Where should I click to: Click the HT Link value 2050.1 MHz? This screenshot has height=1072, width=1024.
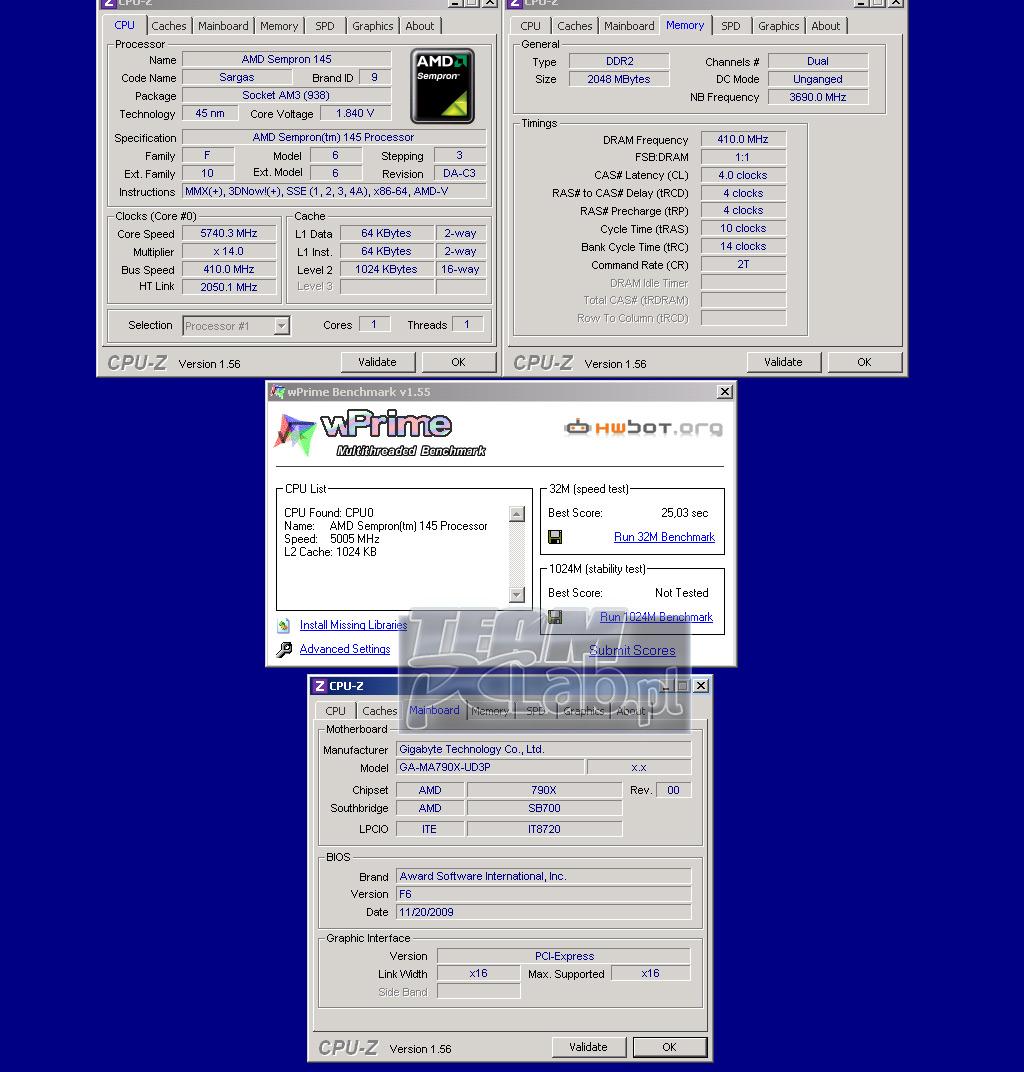coord(229,287)
